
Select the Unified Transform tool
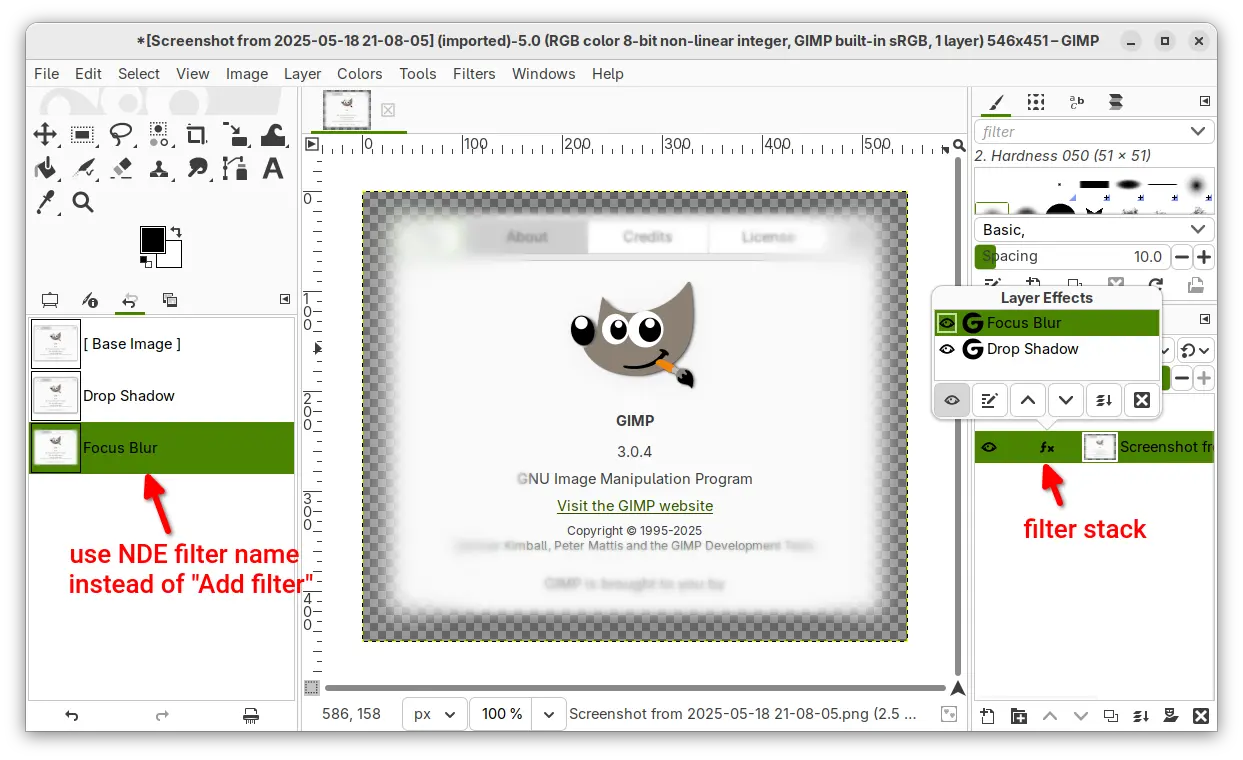(235, 134)
